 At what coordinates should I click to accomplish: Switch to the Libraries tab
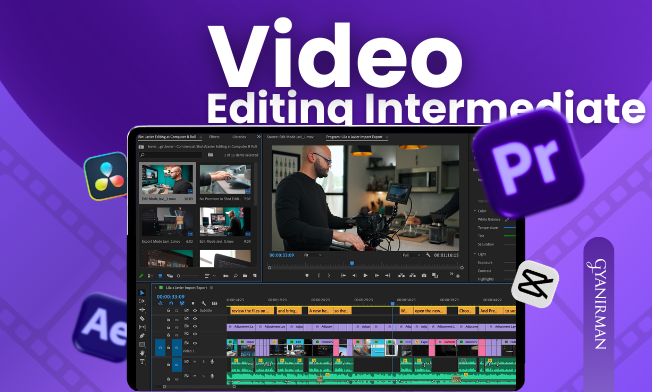coord(239,136)
